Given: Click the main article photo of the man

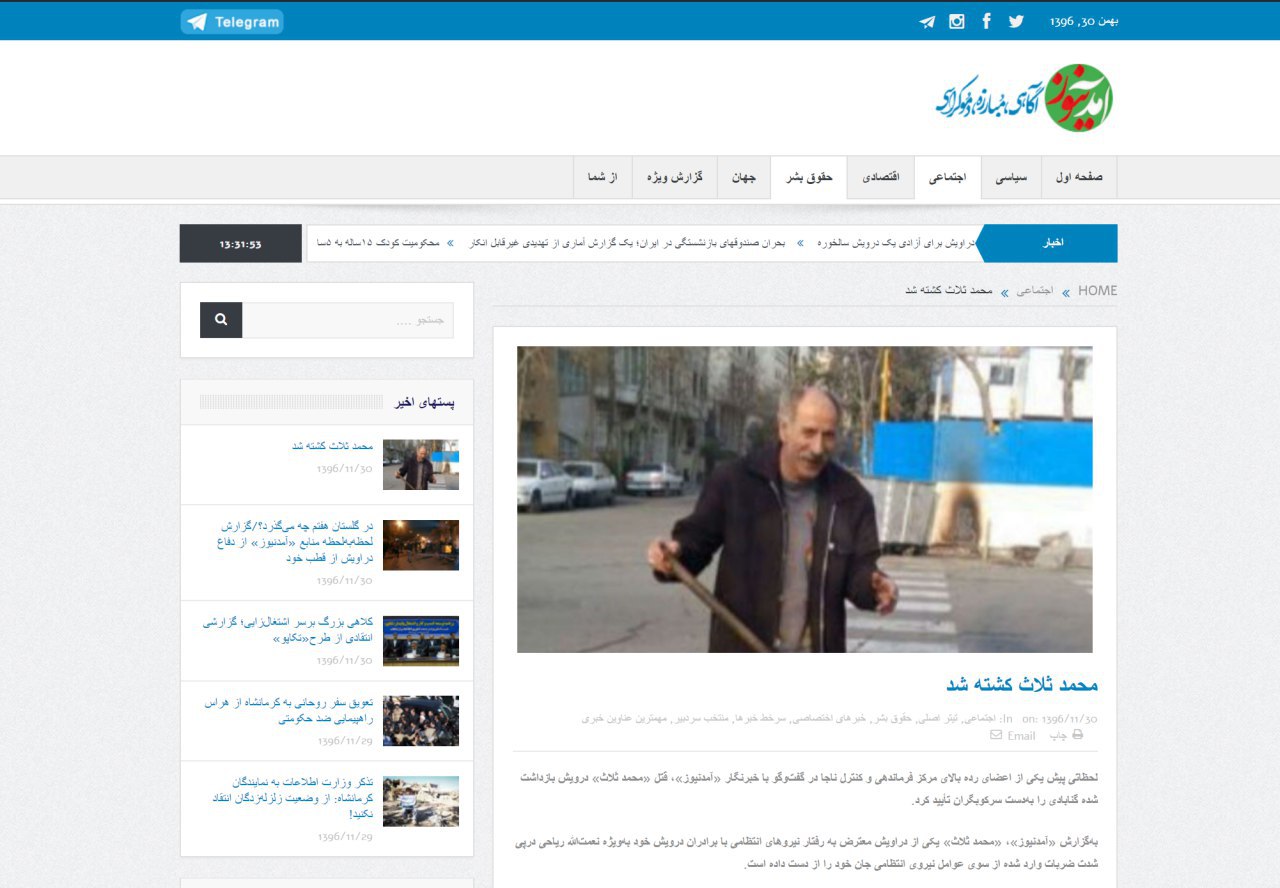Looking at the screenshot, I should point(804,499).
